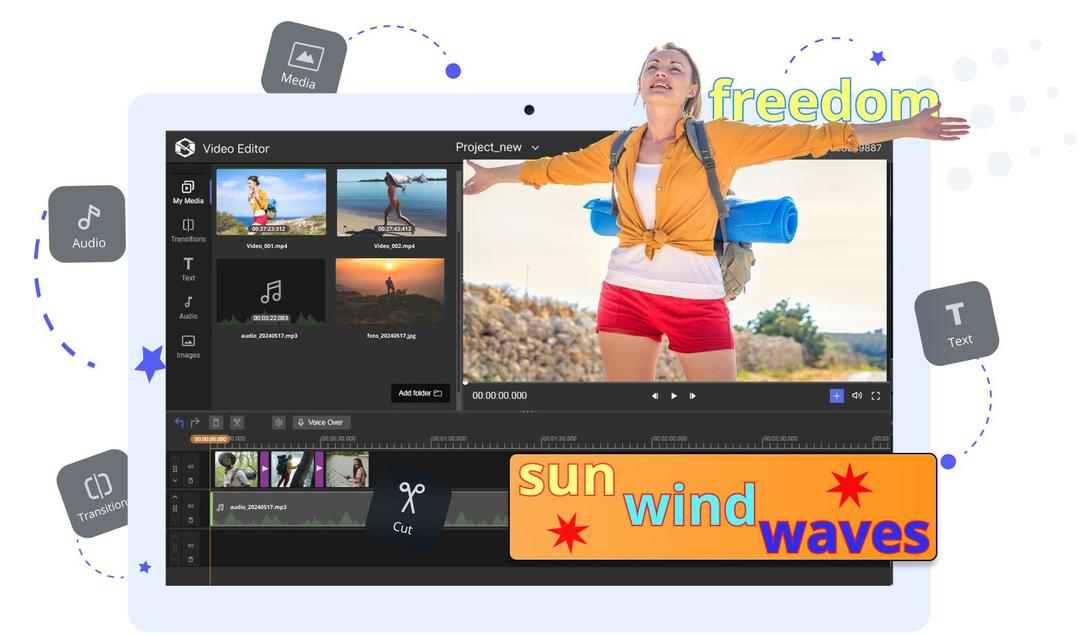This screenshot has height=635, width=1080.
Task: Open the Images panel
Action: coord(188,346)
